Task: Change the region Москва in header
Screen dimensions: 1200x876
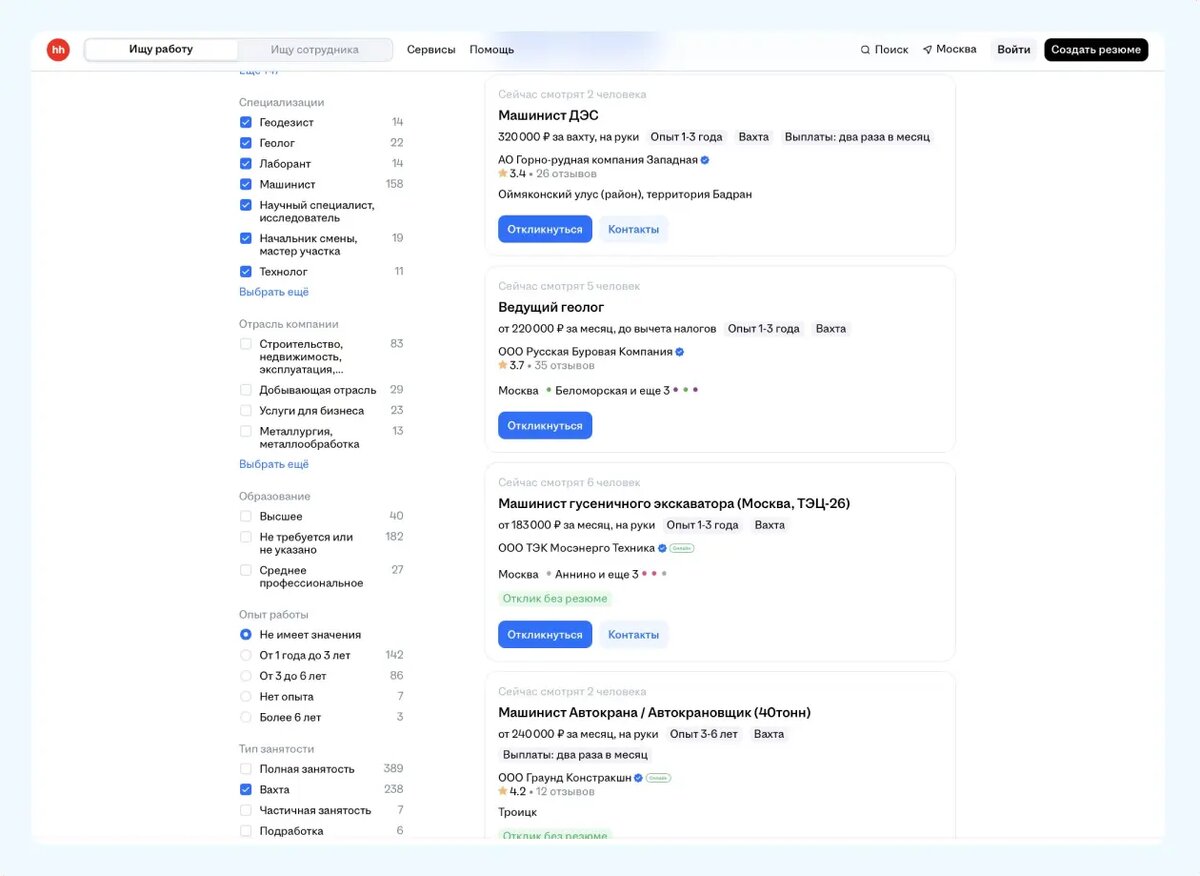Action: pyautogui.click(x=949, y=49)
